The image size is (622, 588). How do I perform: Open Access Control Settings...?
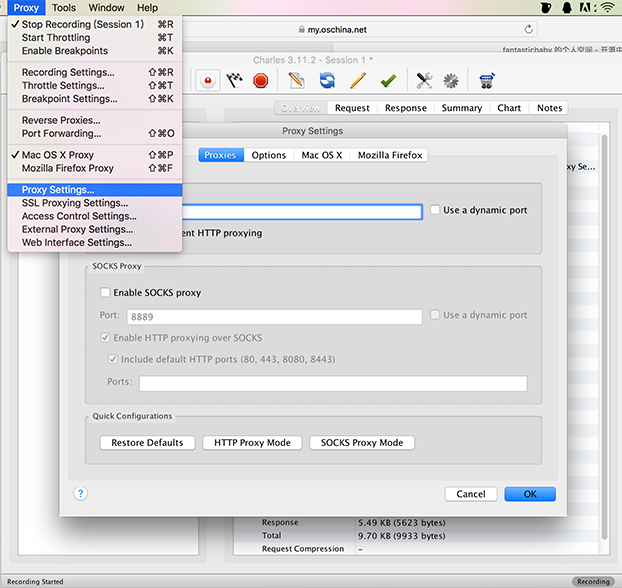pos(94,216)
